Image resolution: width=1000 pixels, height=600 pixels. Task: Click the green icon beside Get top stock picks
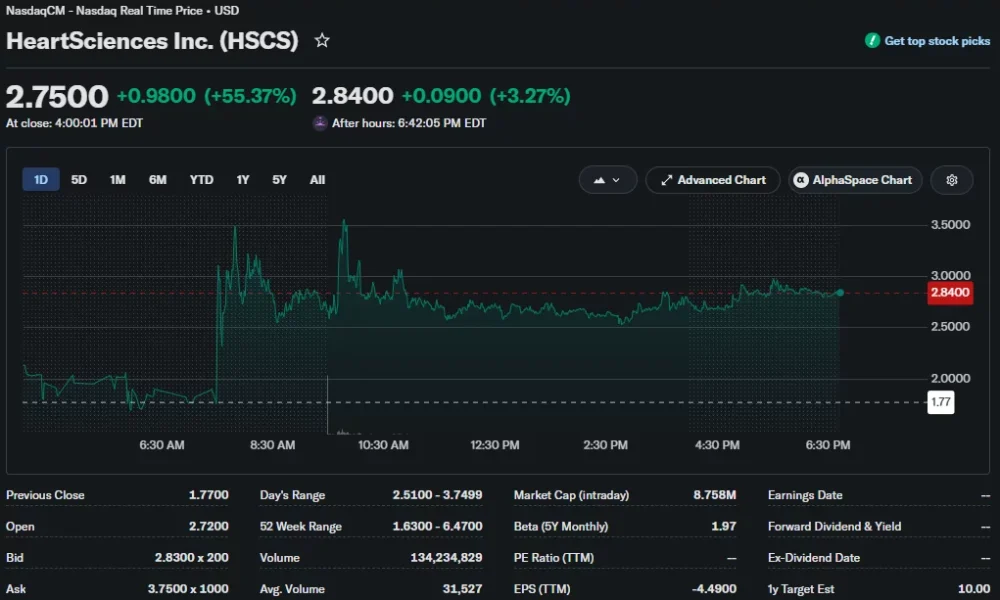click(x=872, y=41)
